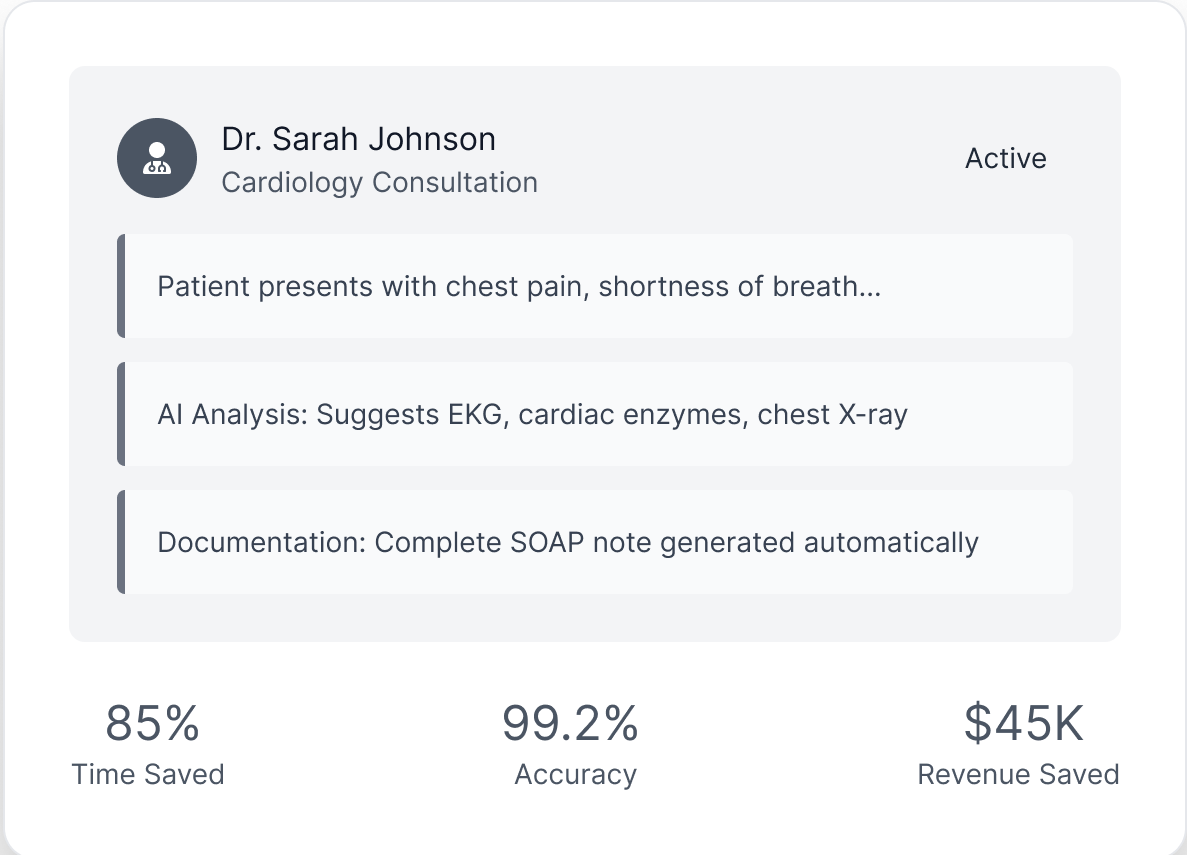
Task: Click the accent bar of patient note
Action: (x=121, y=287)
